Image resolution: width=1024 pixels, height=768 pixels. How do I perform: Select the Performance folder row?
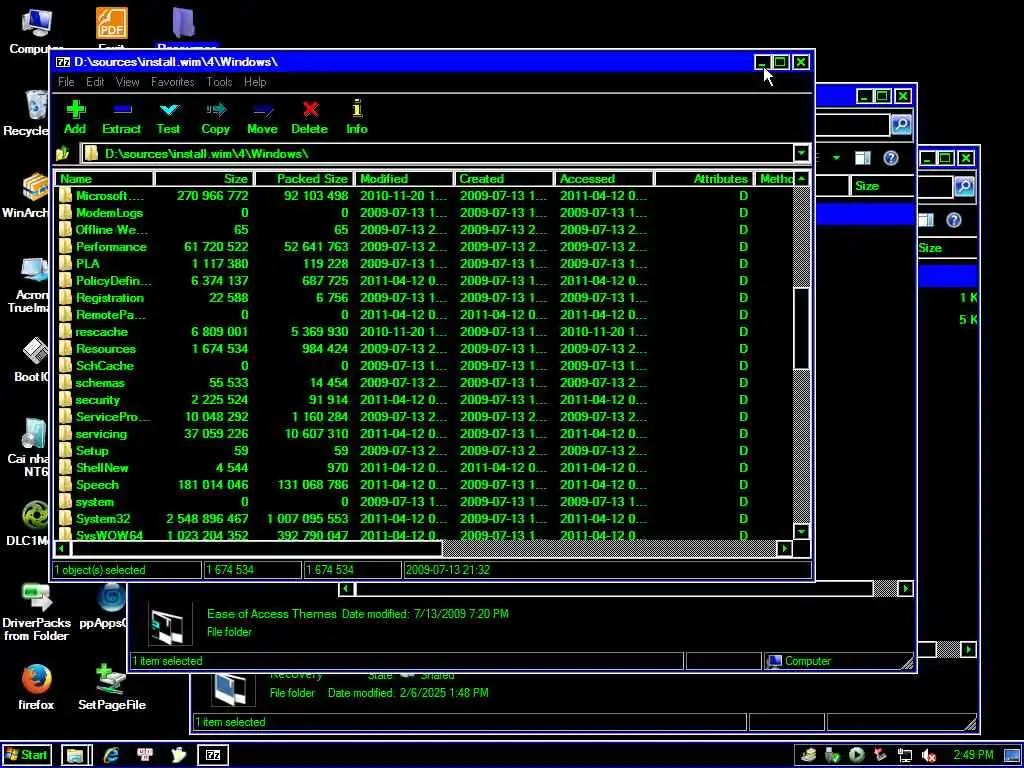pos(424,247)
